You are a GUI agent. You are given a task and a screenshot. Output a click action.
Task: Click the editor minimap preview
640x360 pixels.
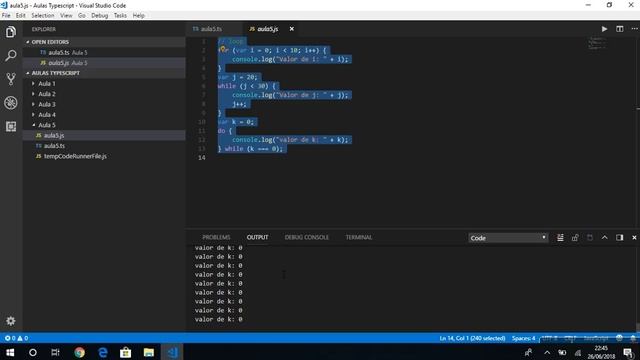point(598,43)
